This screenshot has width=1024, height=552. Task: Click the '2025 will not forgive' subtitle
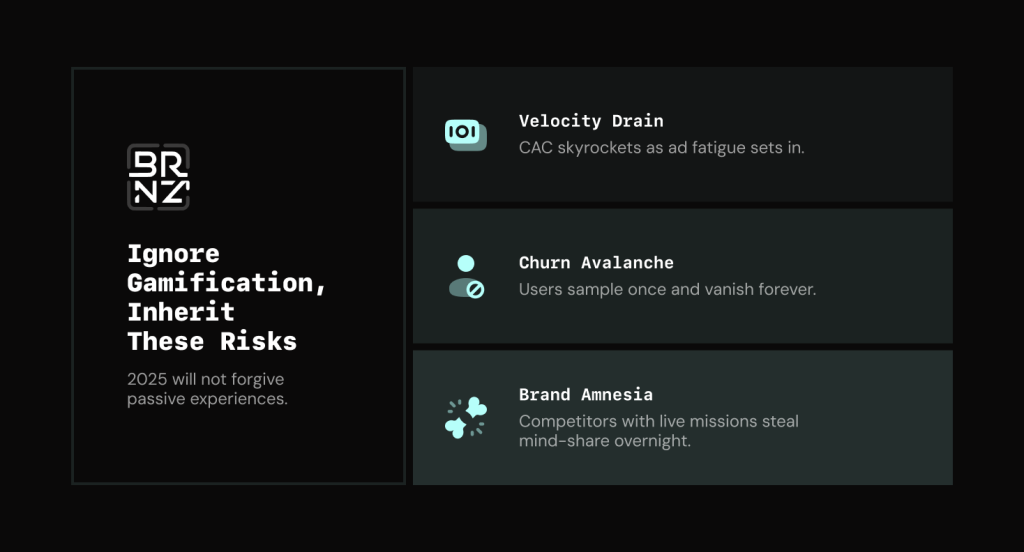(x=206, y=379)
